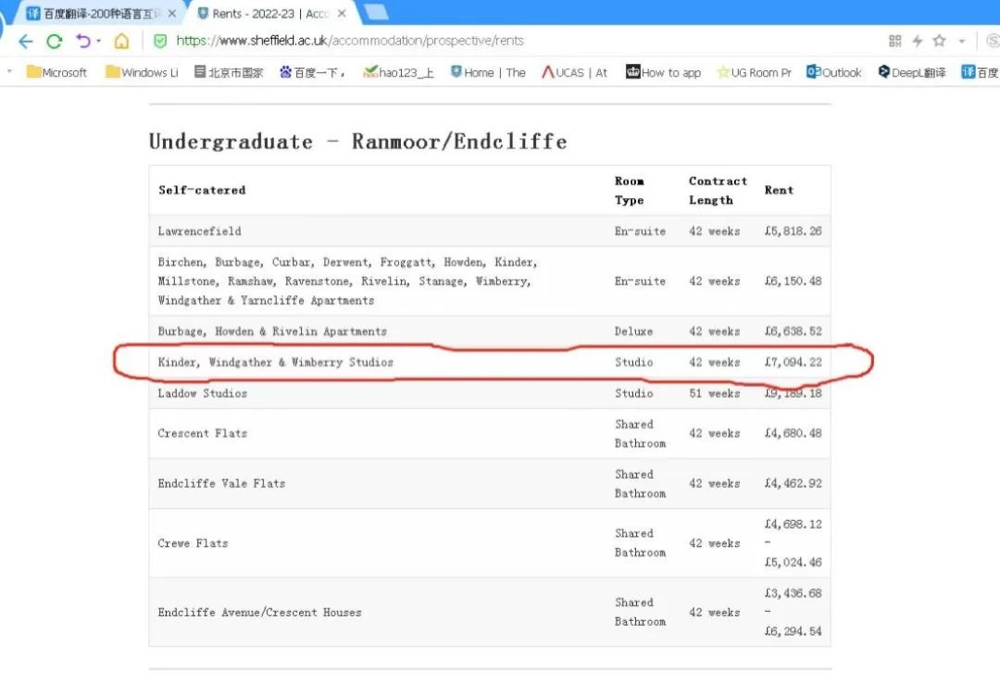The height and width of the screenshot is (684, 1000).
Task: Click the lightning speed-mode icon
Action: [917, 41]
